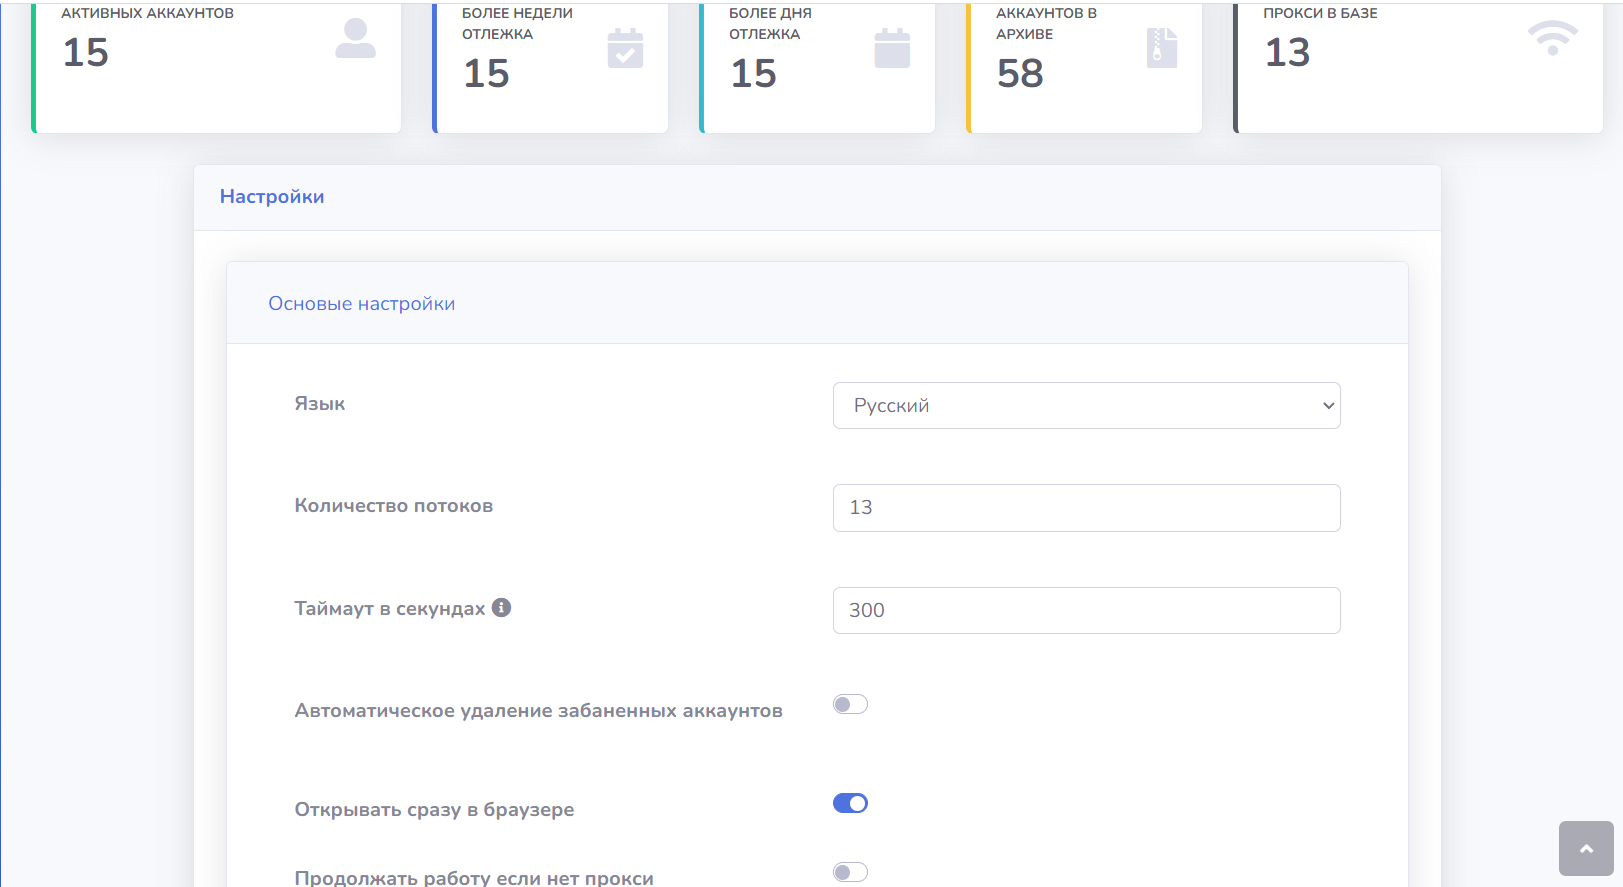1623x887 pixels.
Task: Click the Количество потоков input field
Action: pyautogui.click(x=1086, y=508)
